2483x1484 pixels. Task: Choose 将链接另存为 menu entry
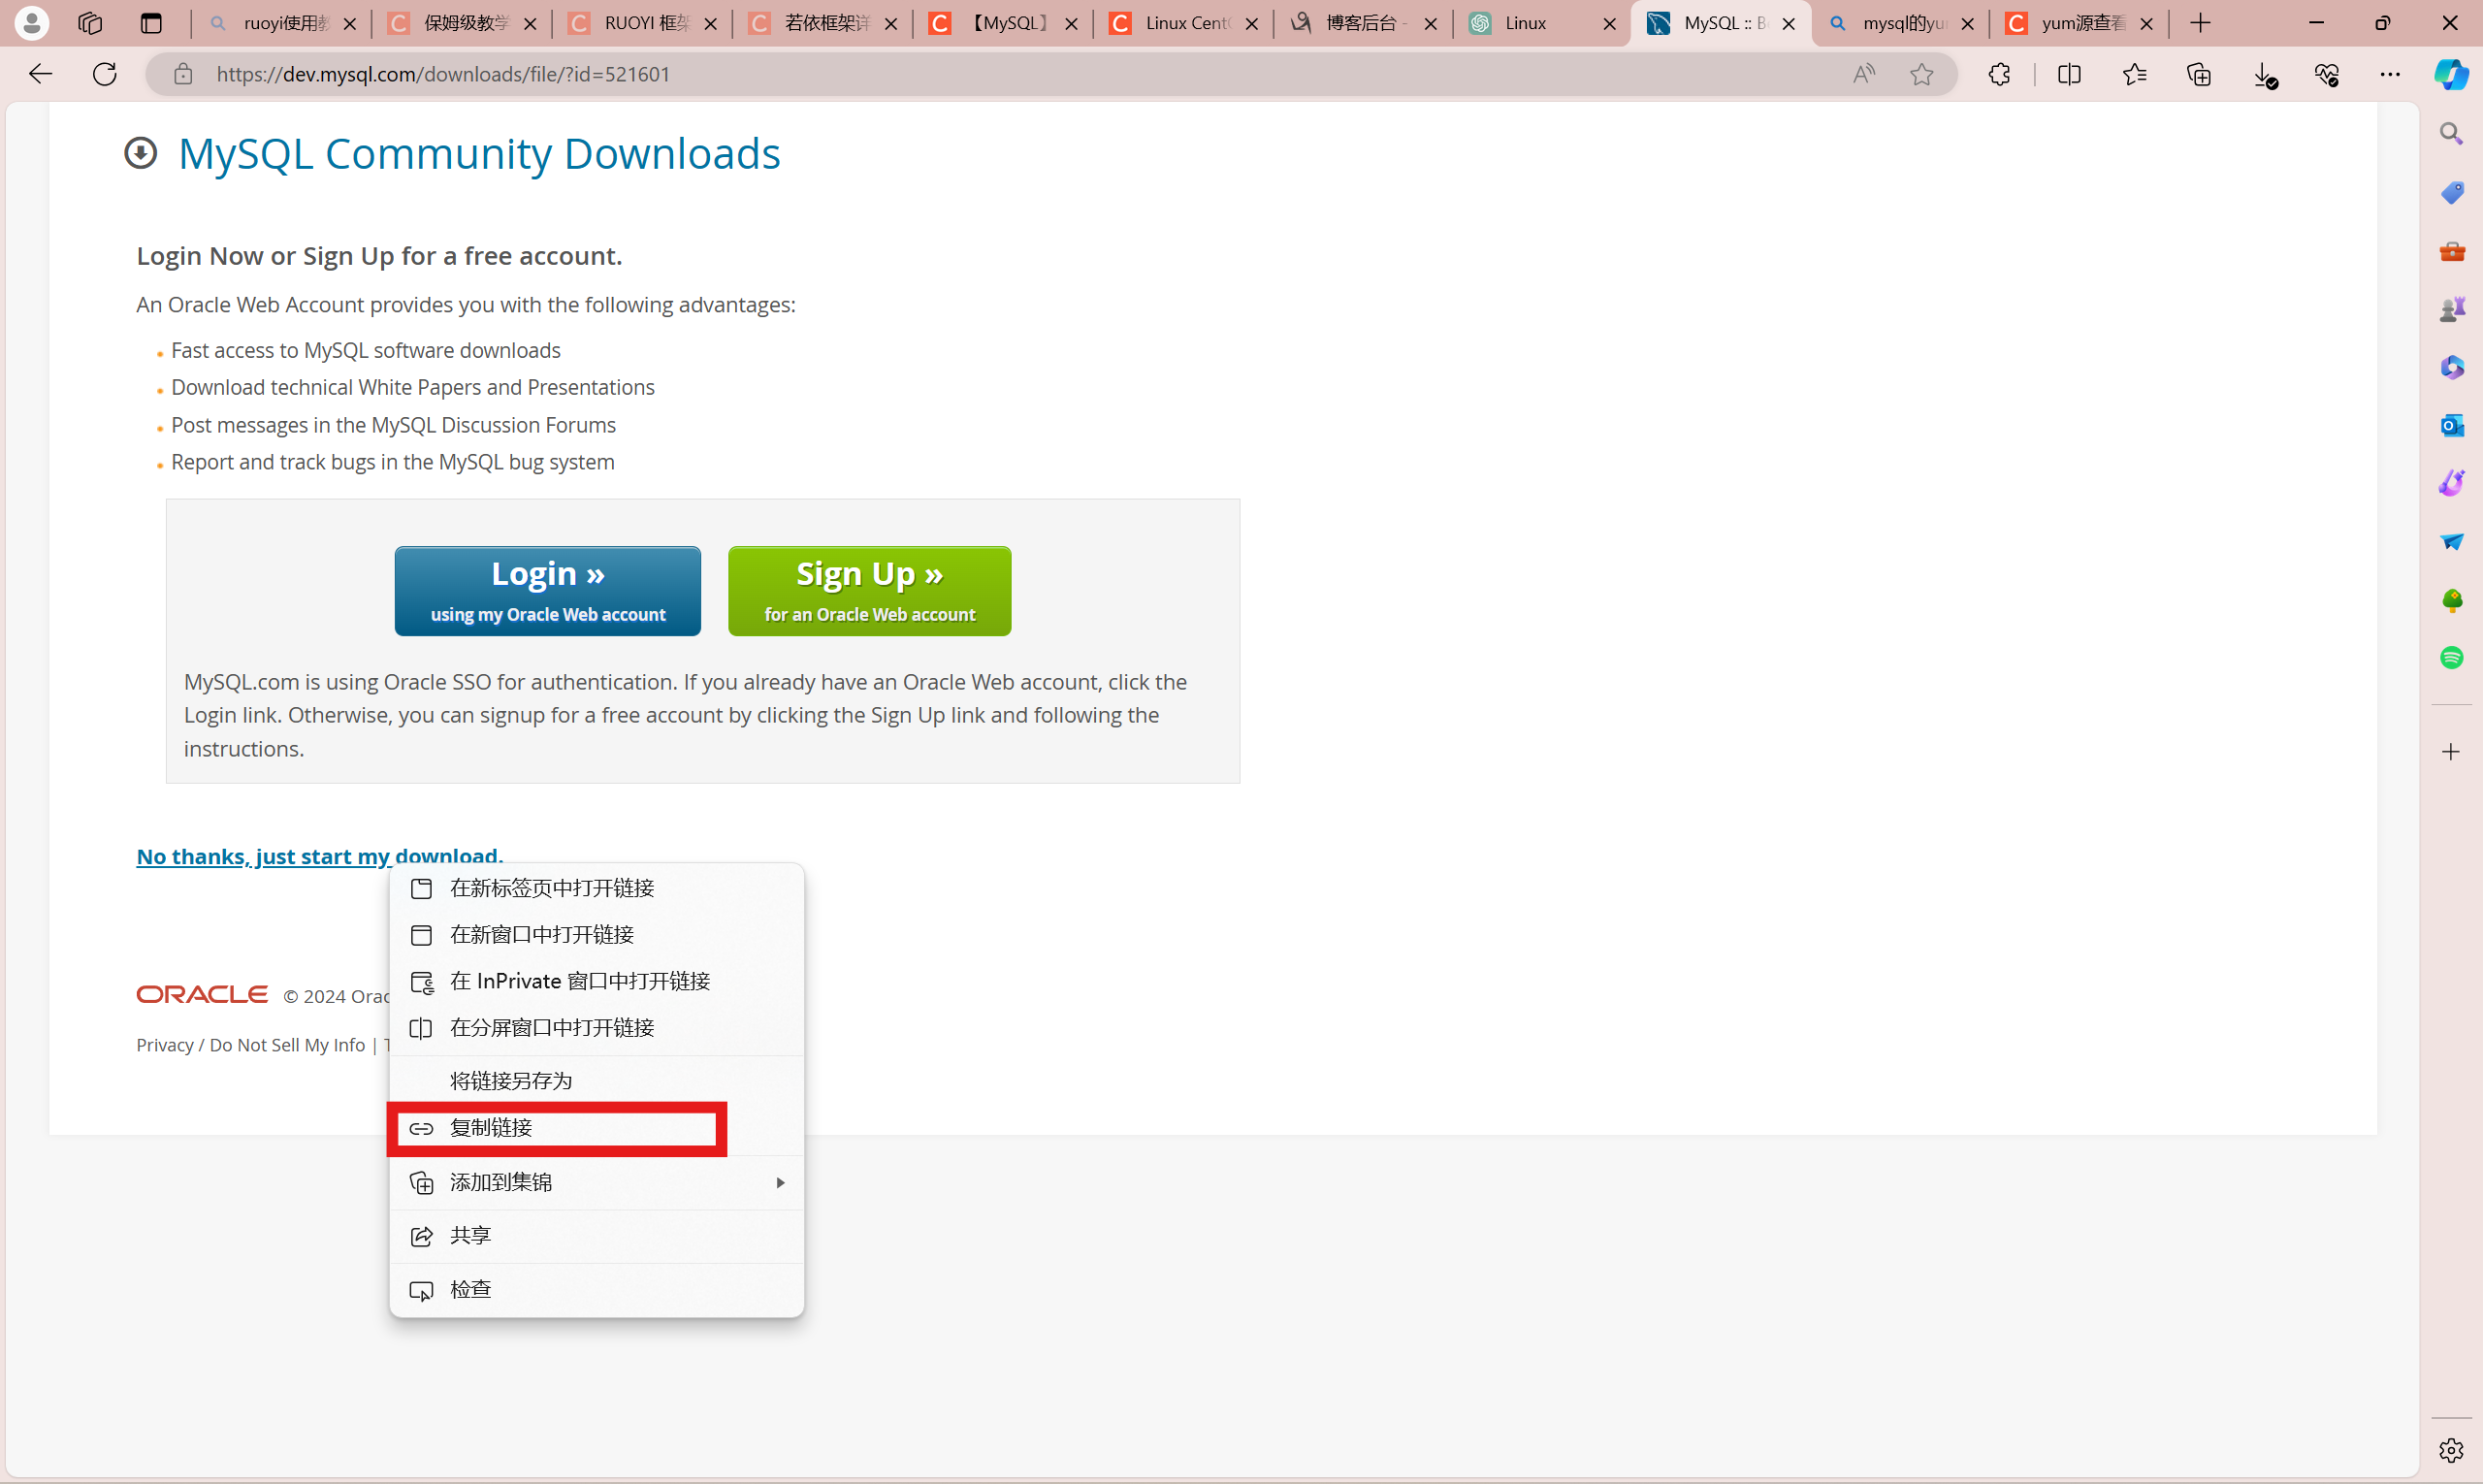[x=511, y=1081]
